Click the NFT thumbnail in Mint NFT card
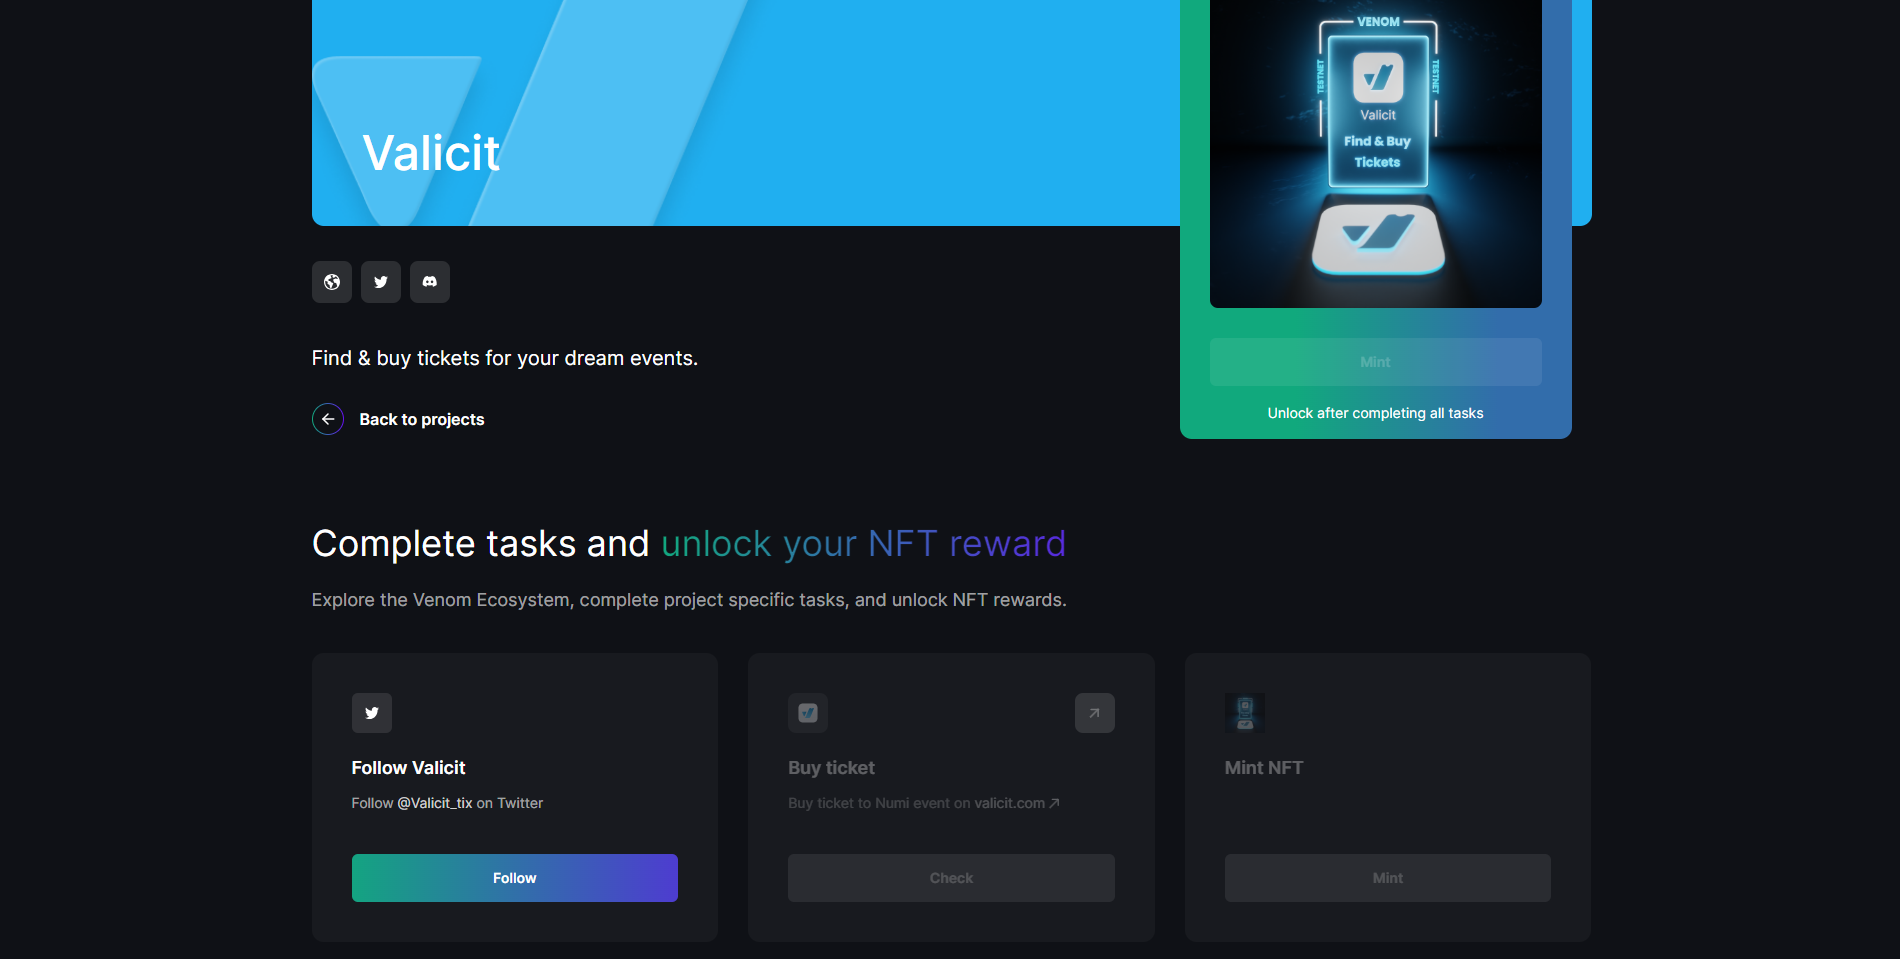 click(x=1245, y=713)
